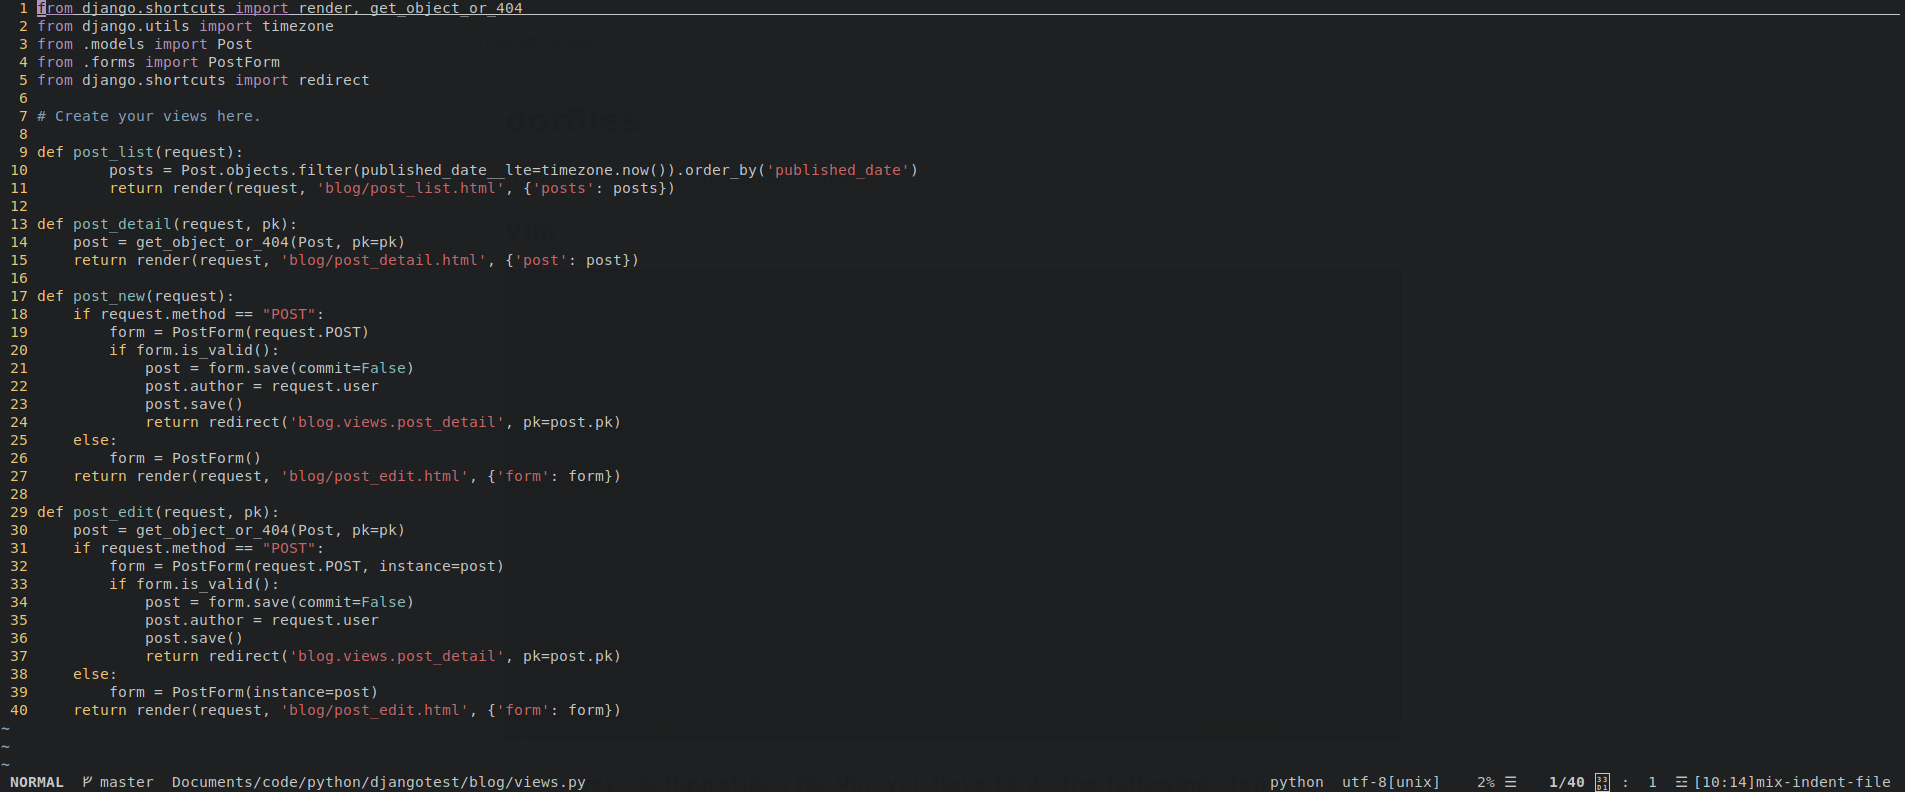The height and width of the screenshot is (792, 1905).
Task: Click the column number 1 in the status line
Action: point(1652,782)
